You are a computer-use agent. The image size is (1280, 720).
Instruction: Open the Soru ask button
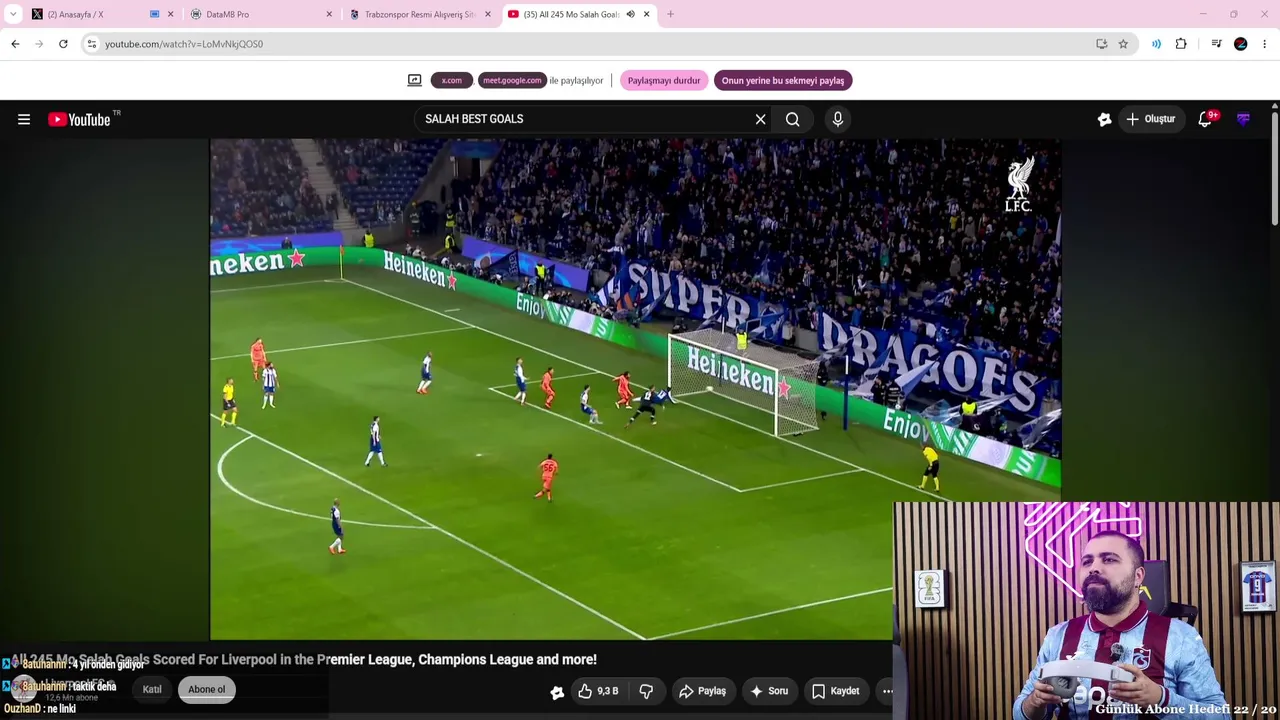769,691
